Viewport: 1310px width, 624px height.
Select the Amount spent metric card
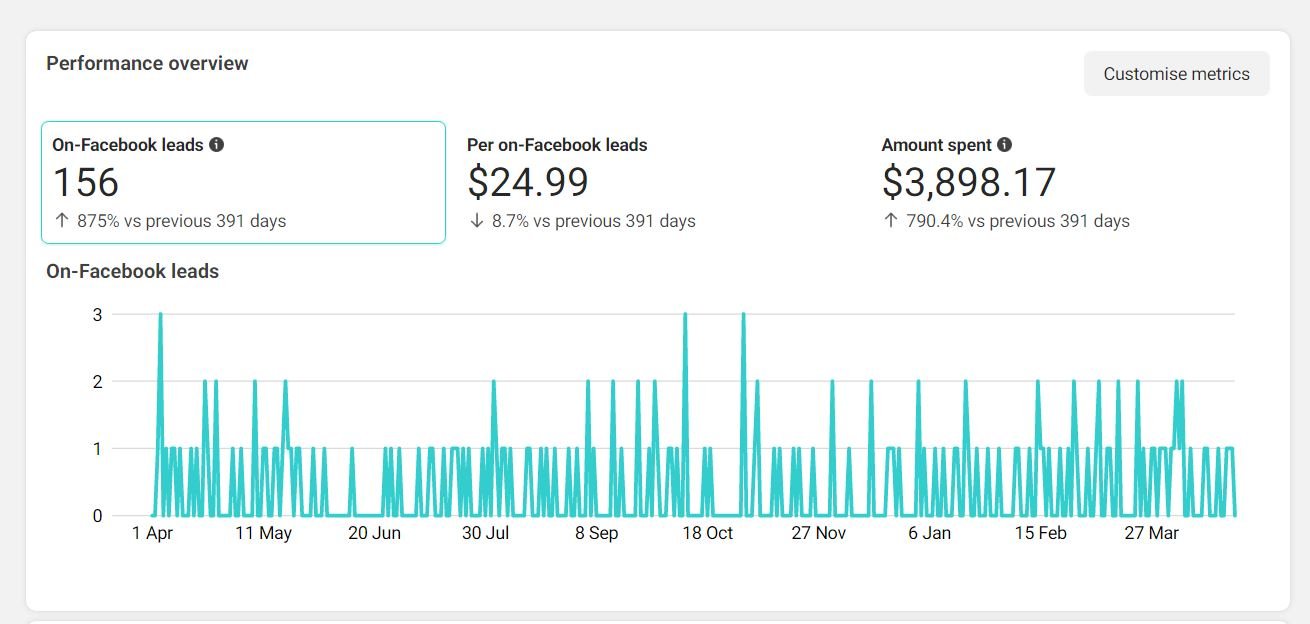1072,182
